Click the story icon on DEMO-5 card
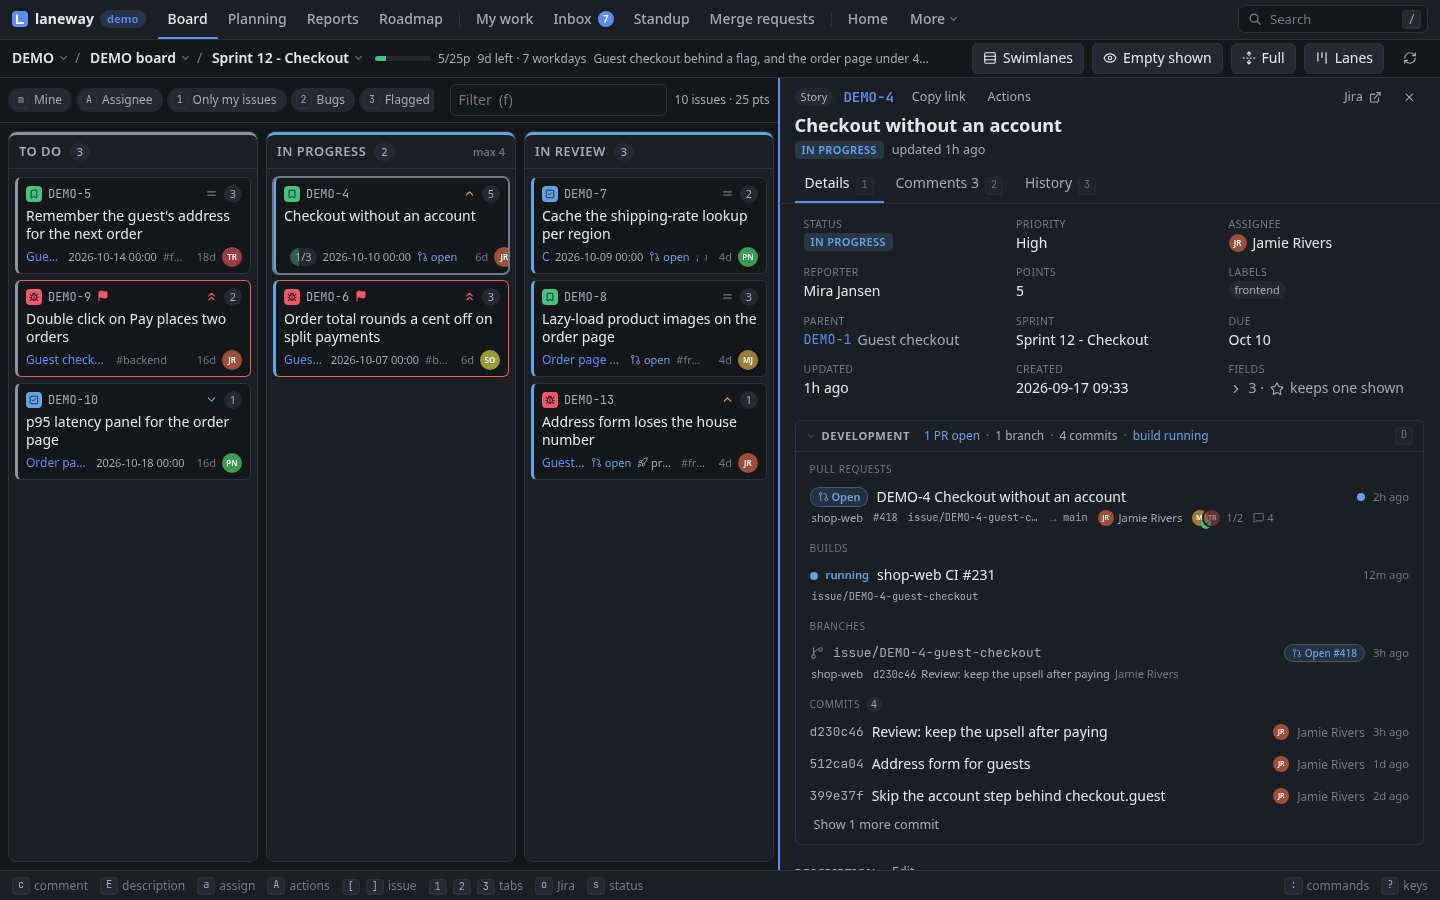 pos(34,194)
